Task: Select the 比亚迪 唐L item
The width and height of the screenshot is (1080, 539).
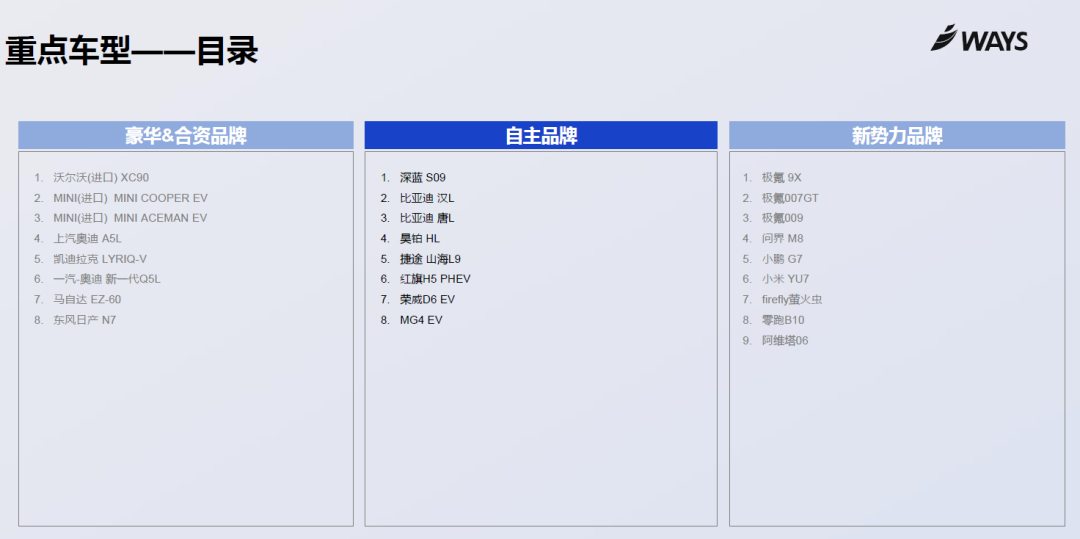Action: (x=427, y=218)
